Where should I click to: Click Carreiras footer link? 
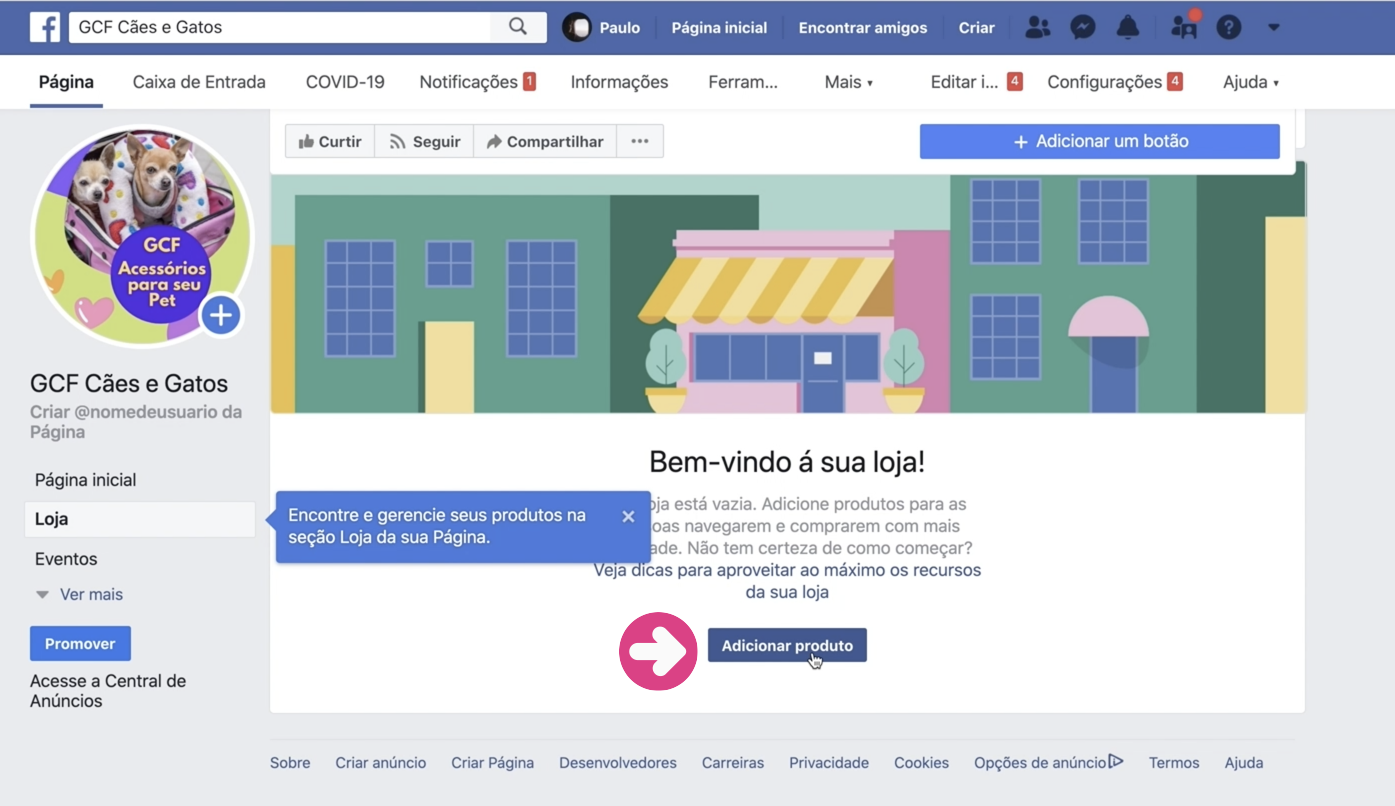pos(733,762)
